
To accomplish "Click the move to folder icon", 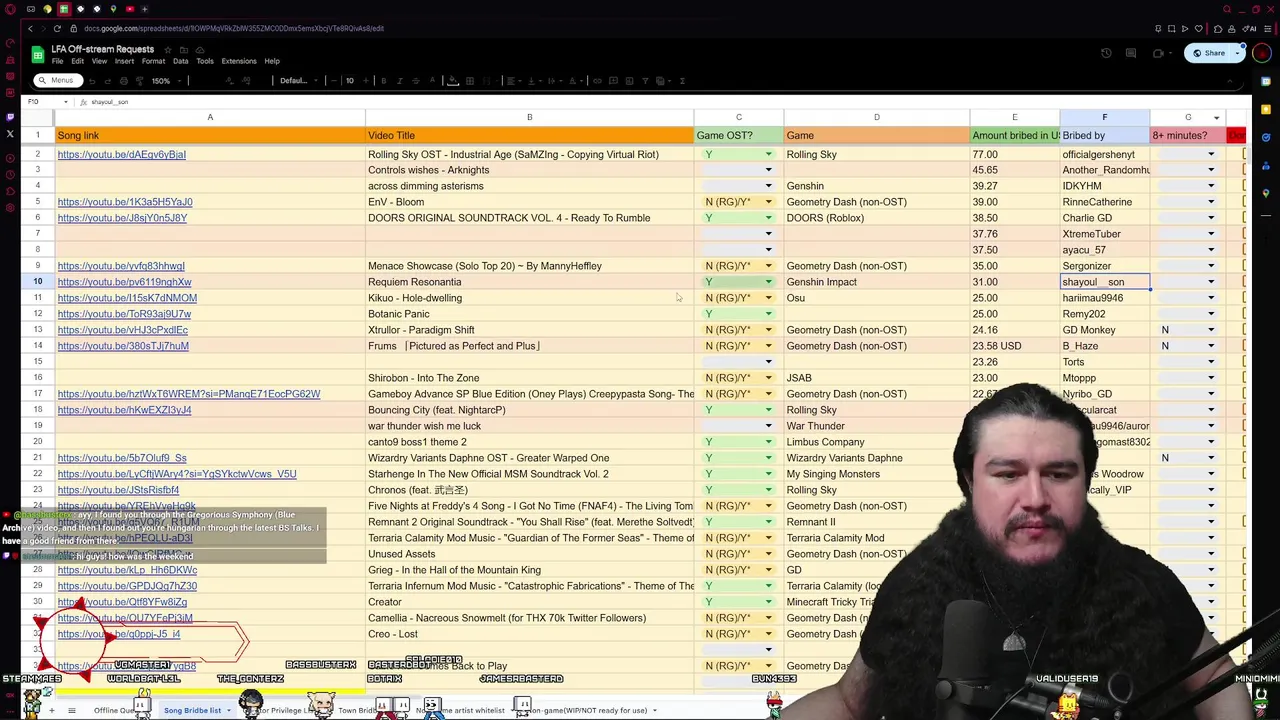I will (184, 50).
